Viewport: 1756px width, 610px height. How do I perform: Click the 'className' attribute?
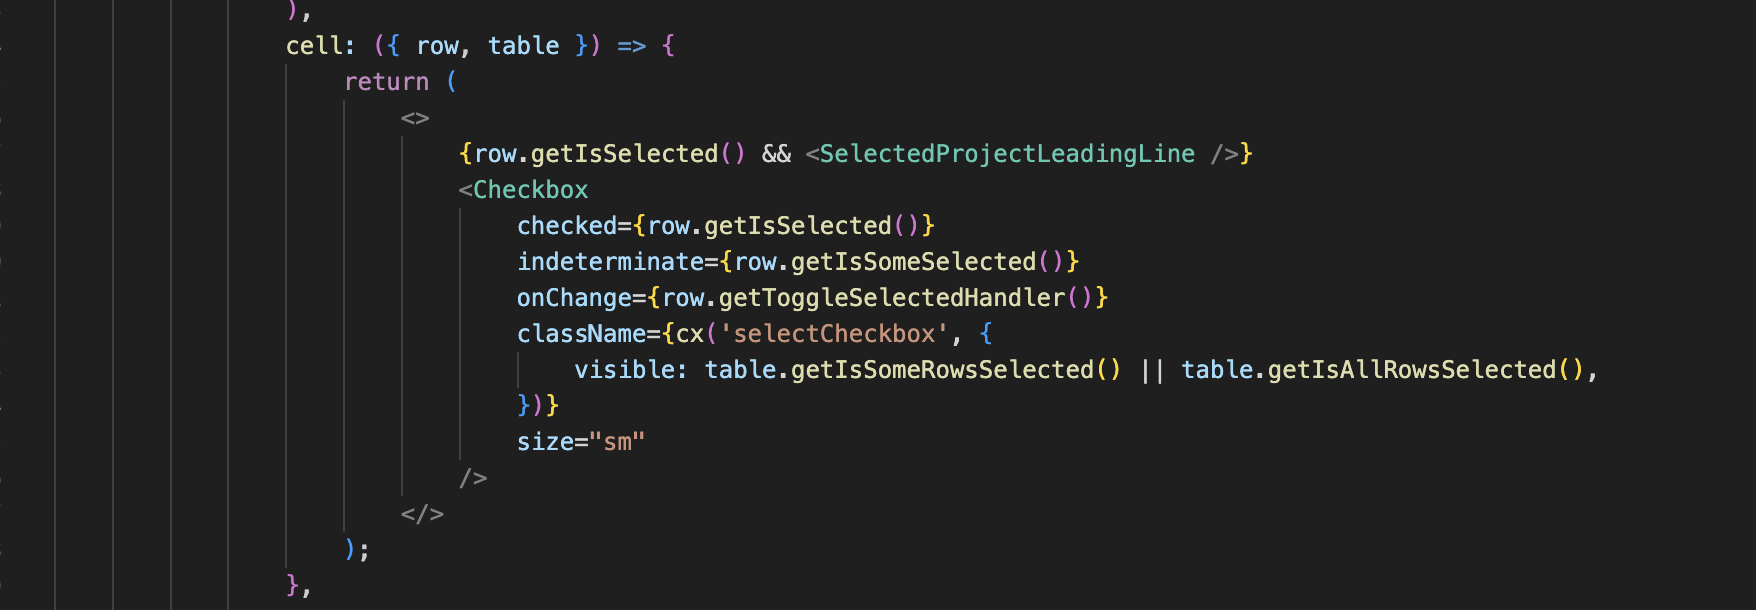pos(582,334)
